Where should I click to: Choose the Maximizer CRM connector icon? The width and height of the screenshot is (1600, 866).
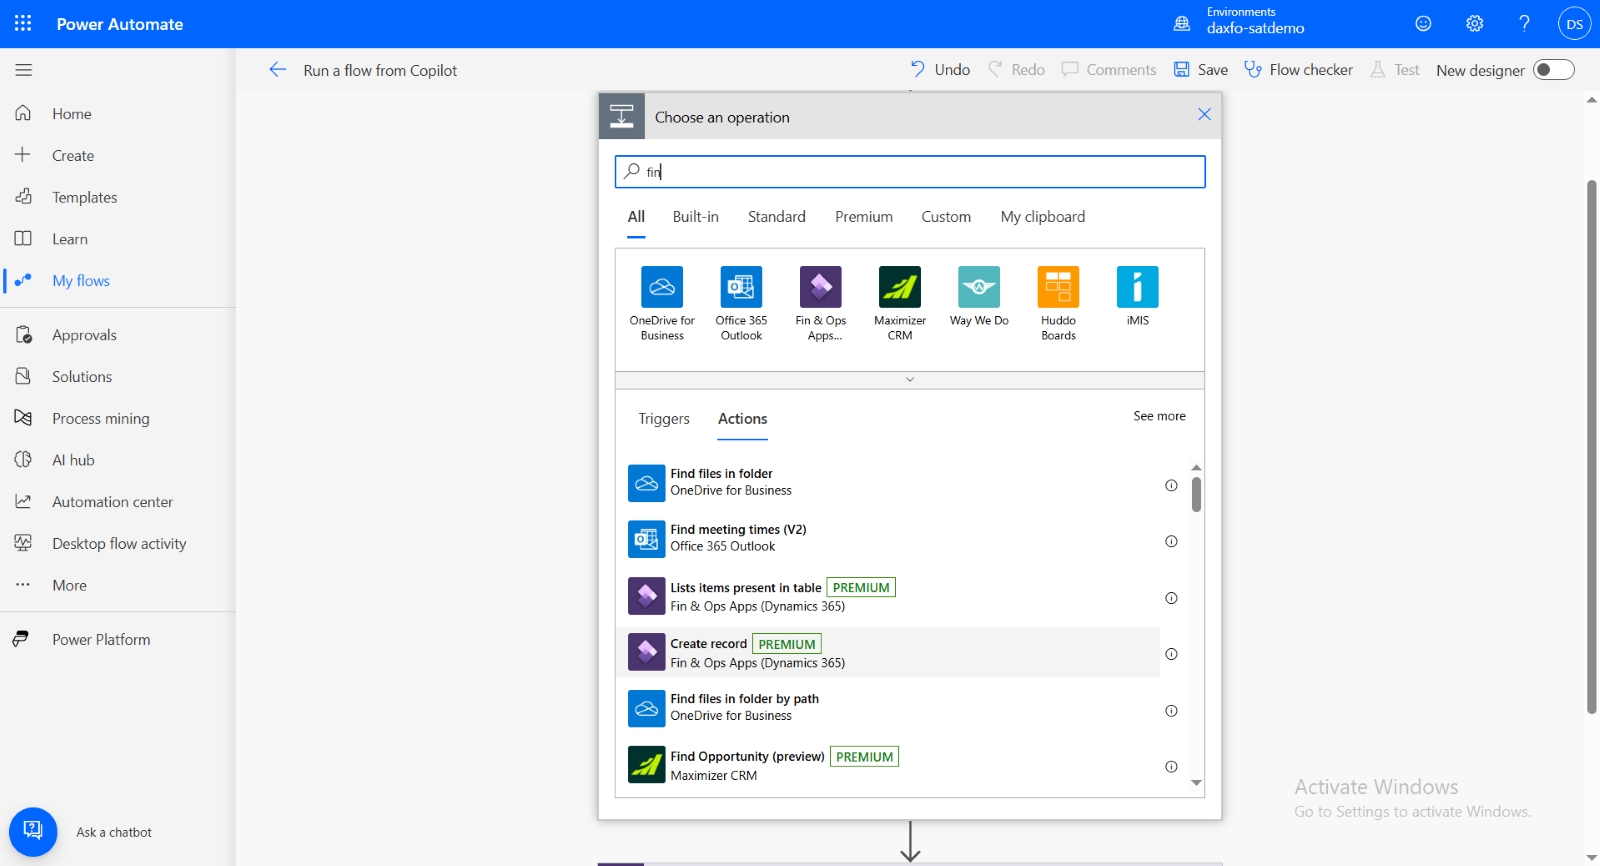coord(899,287)
